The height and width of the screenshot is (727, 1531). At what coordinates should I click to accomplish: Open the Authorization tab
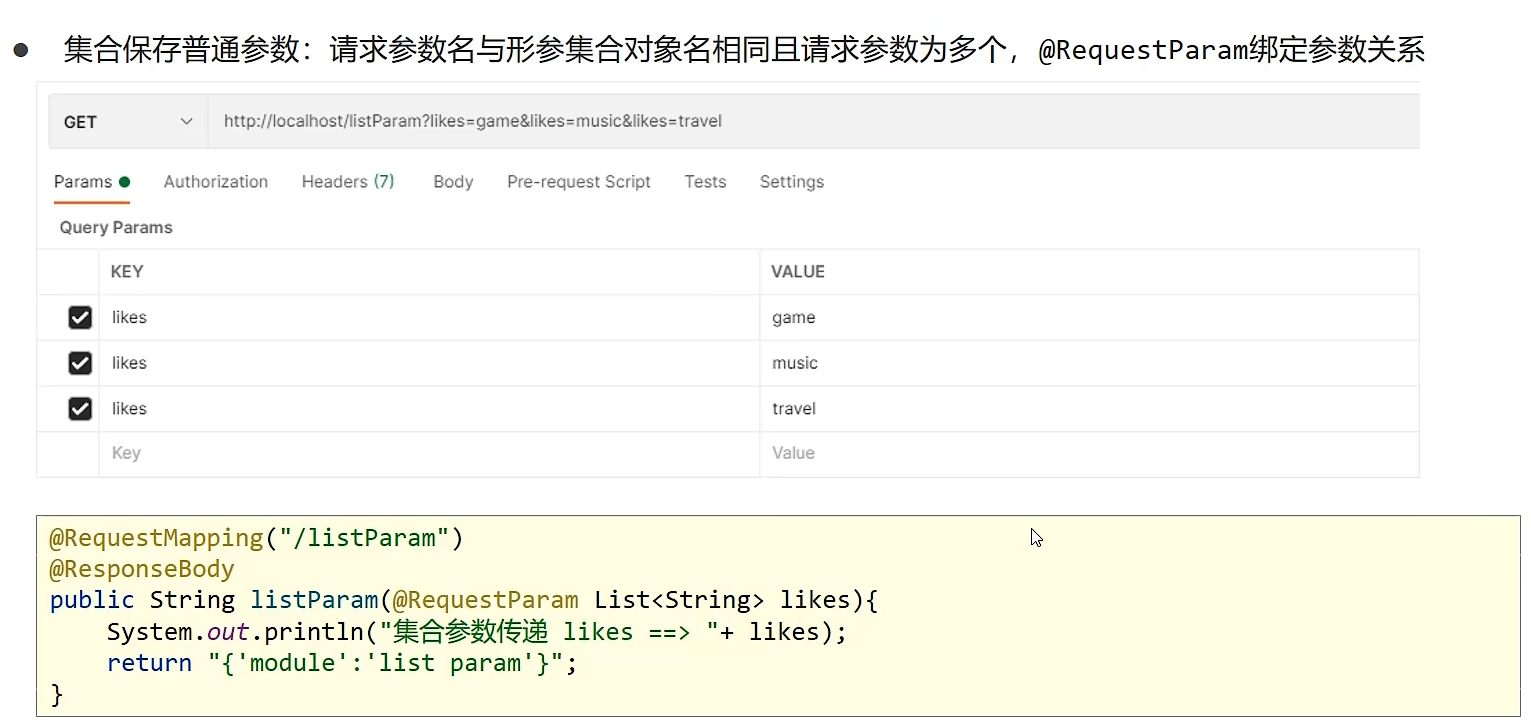(x=216, y=182)
